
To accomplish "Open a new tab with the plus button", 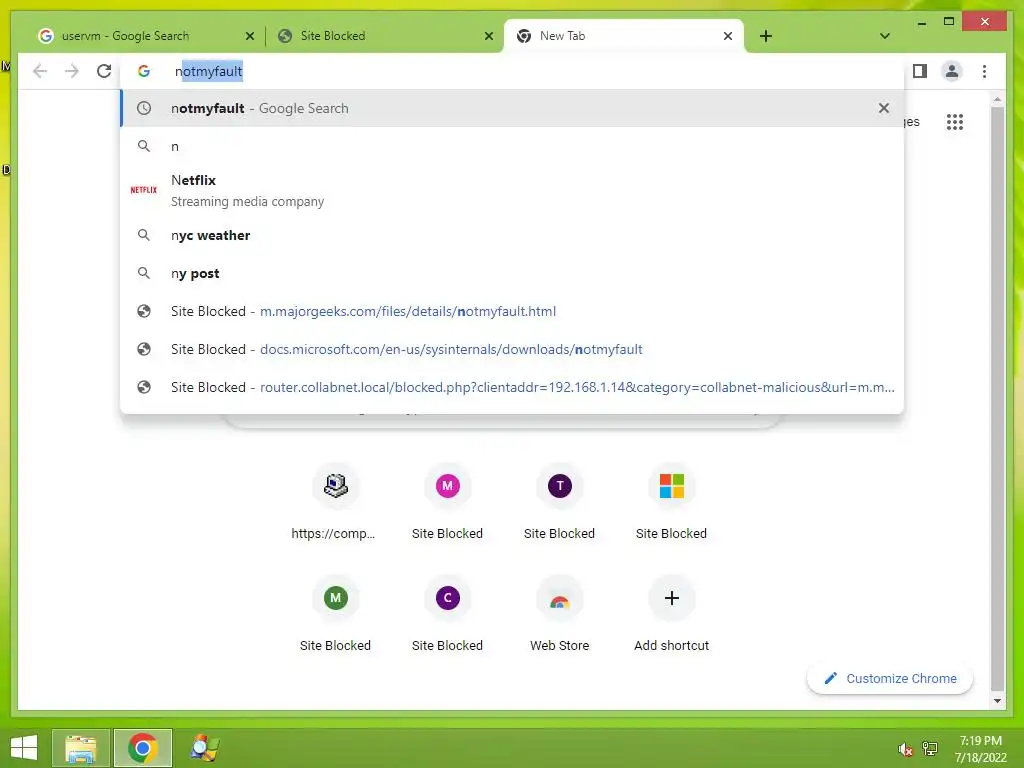I will coord(765,36).
